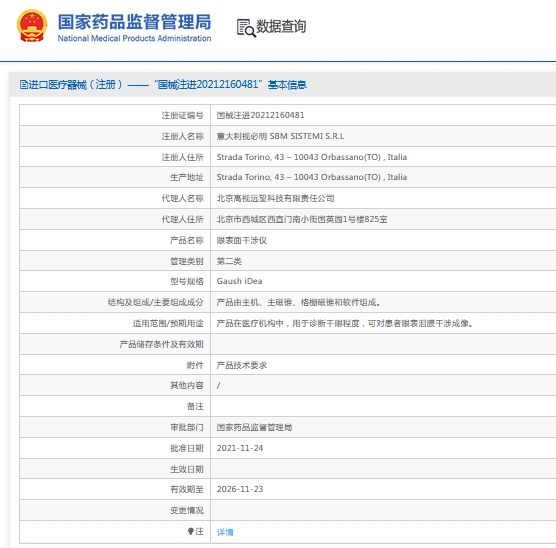Click the lightbulb icon beside 注
The image size is (556, 548).
191,531
